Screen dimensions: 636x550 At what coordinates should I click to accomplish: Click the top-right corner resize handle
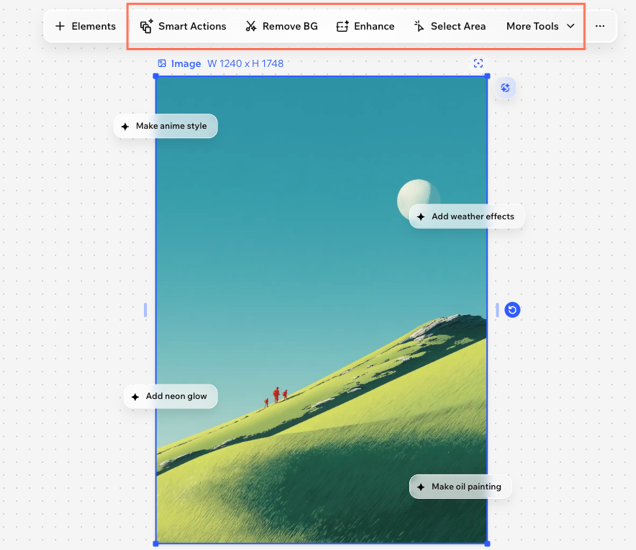[488, 76]
